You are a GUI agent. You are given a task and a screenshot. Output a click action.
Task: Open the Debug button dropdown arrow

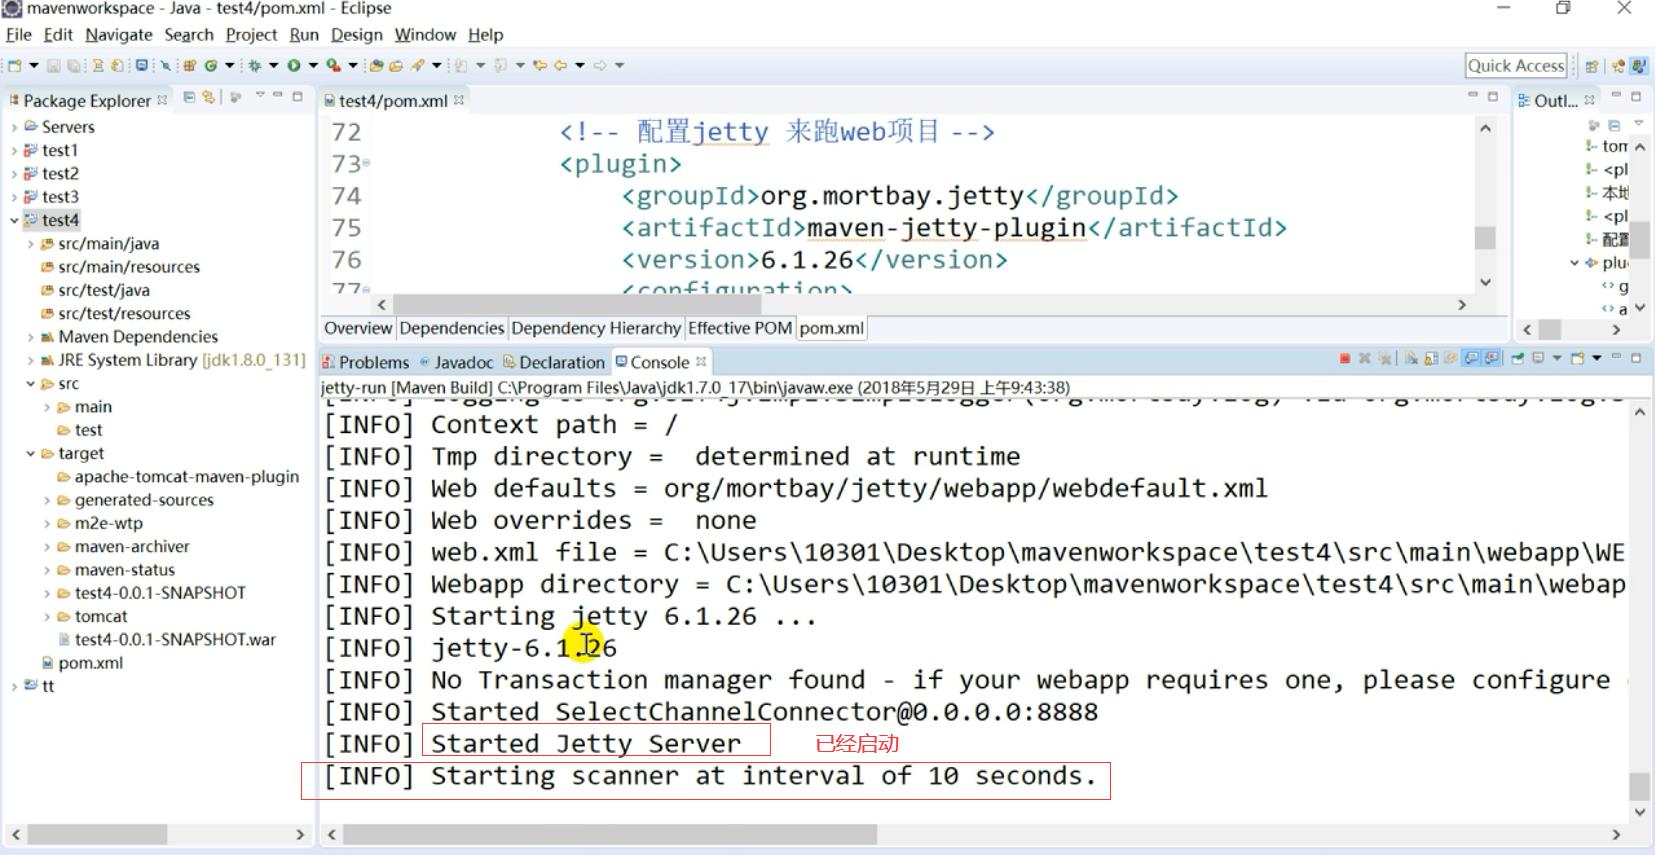pos(273,66)
